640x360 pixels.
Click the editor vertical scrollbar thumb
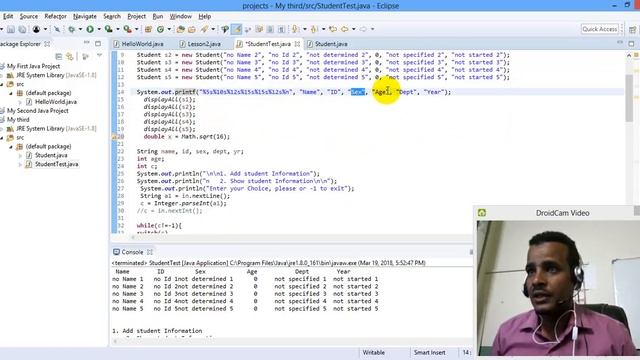pos(629,98)
